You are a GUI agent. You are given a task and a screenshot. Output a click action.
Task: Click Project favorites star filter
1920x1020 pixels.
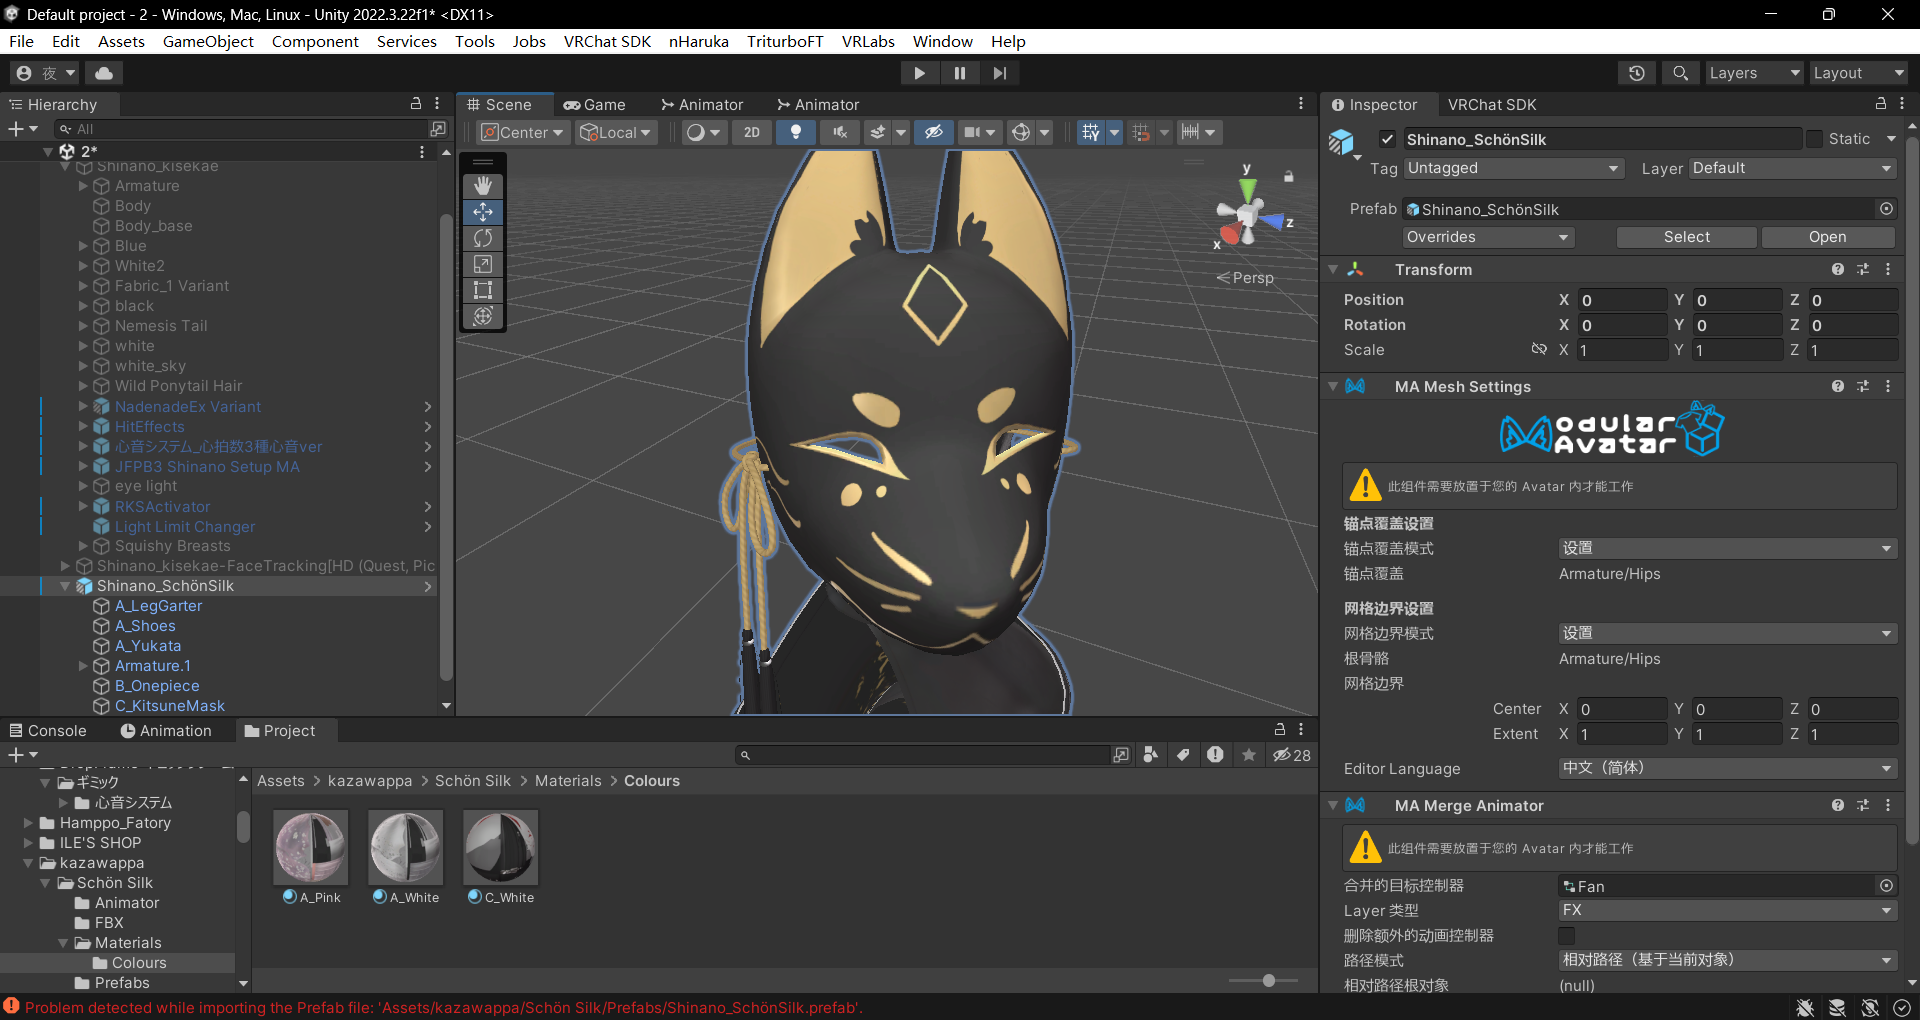pos(1249,755)
